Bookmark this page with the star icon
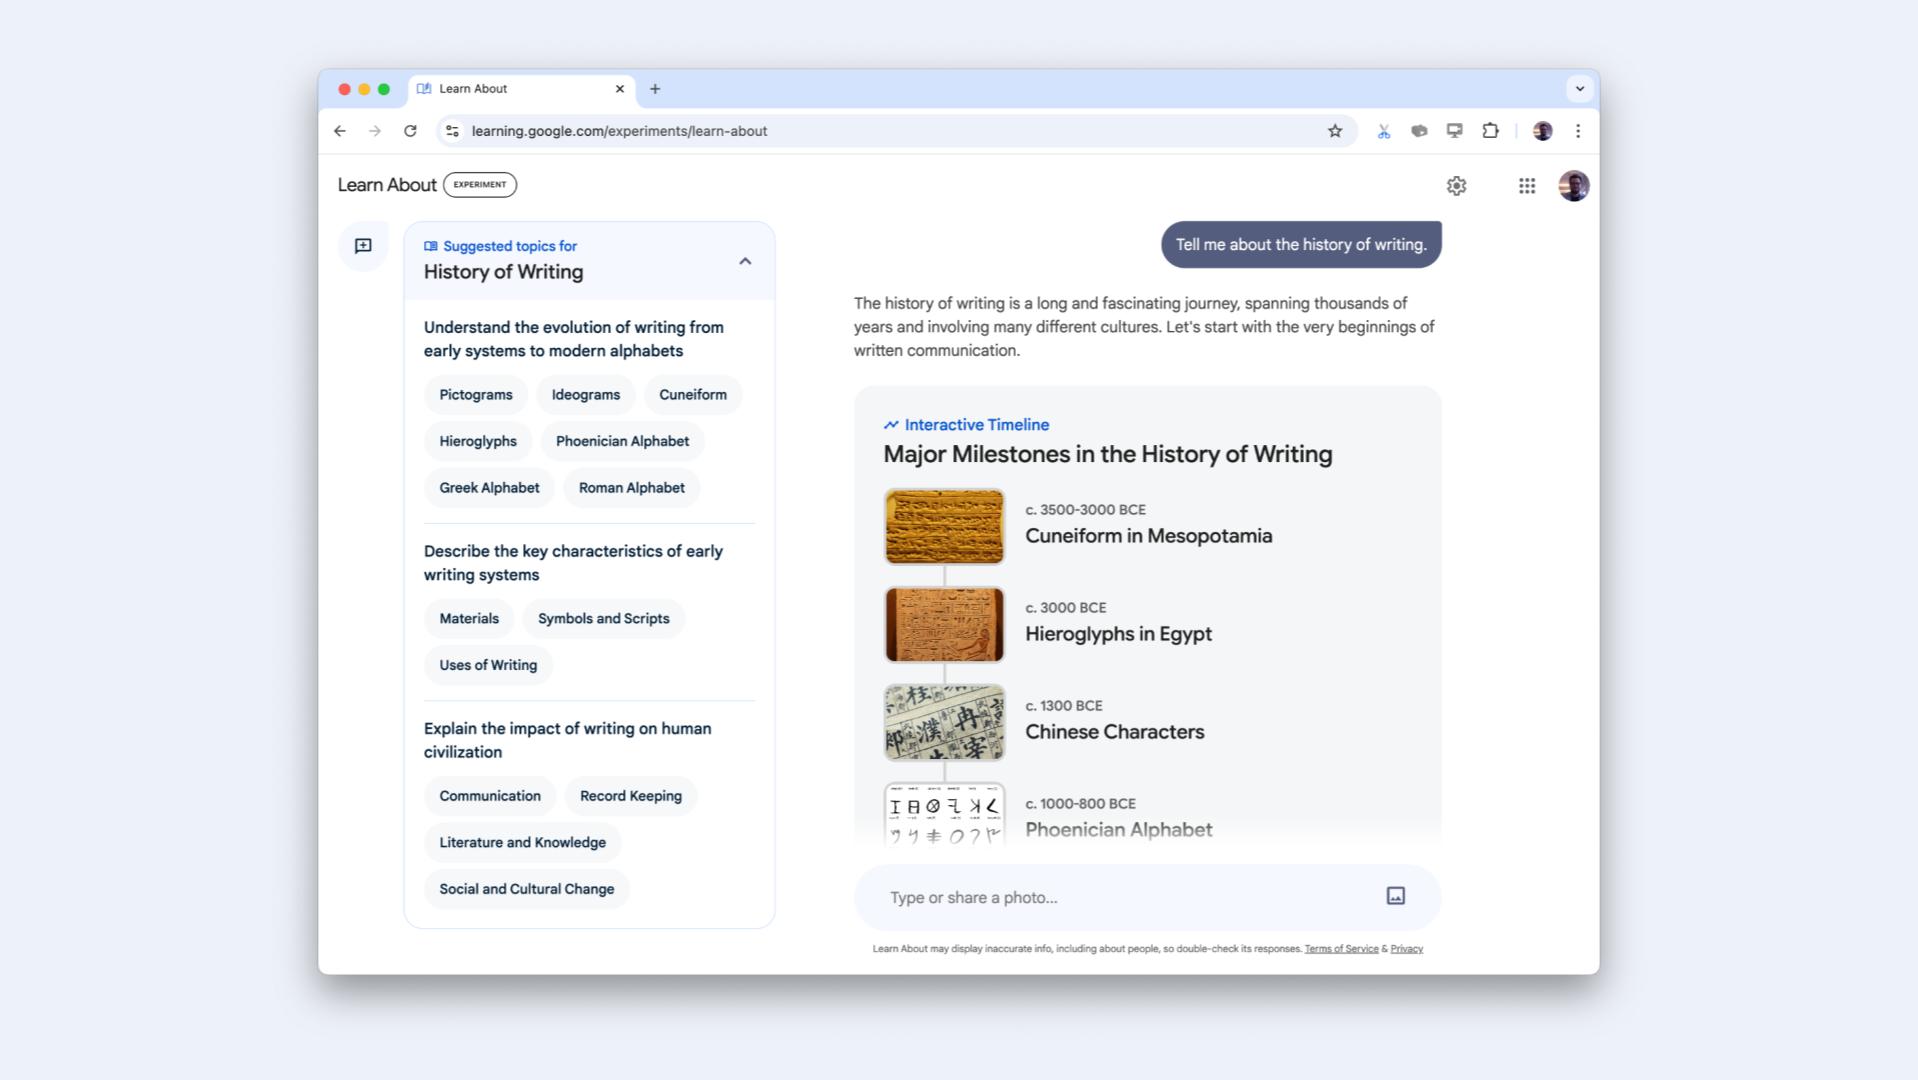 (1334, 131)
